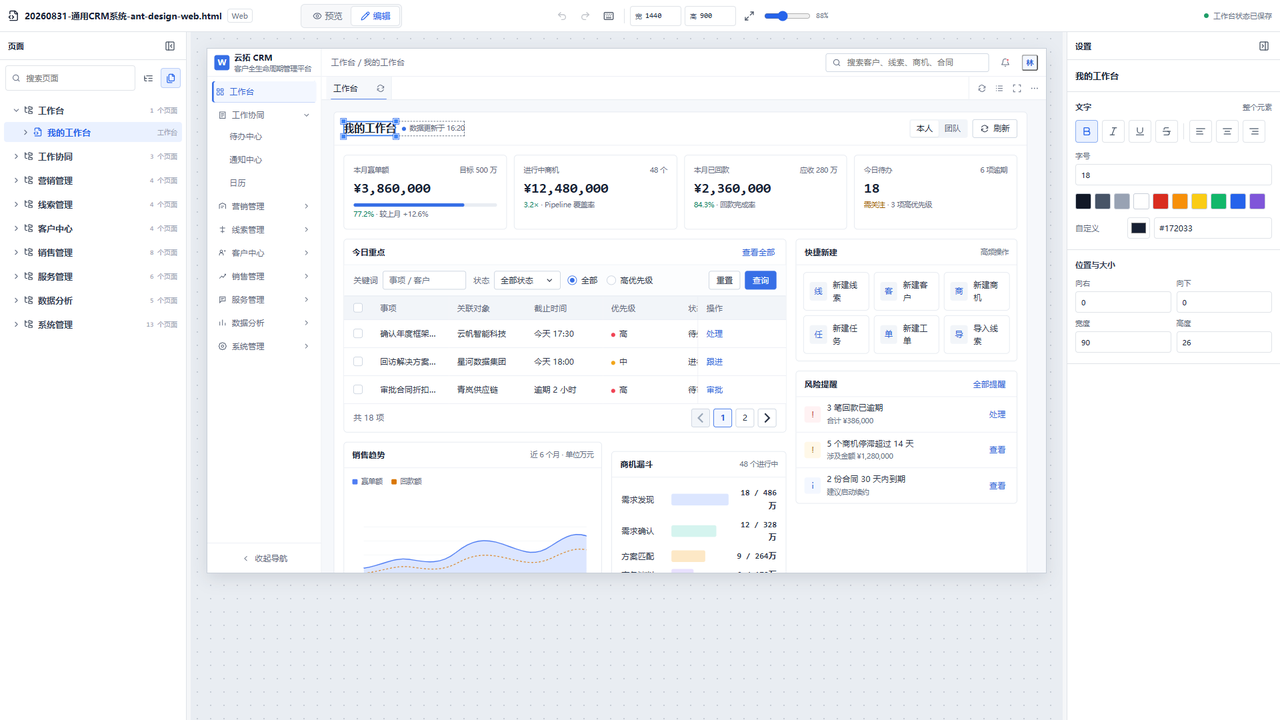This screenshot has width=1280, height=720.
Task: Open notification bell in CRM header
Action: [1005, 62]
